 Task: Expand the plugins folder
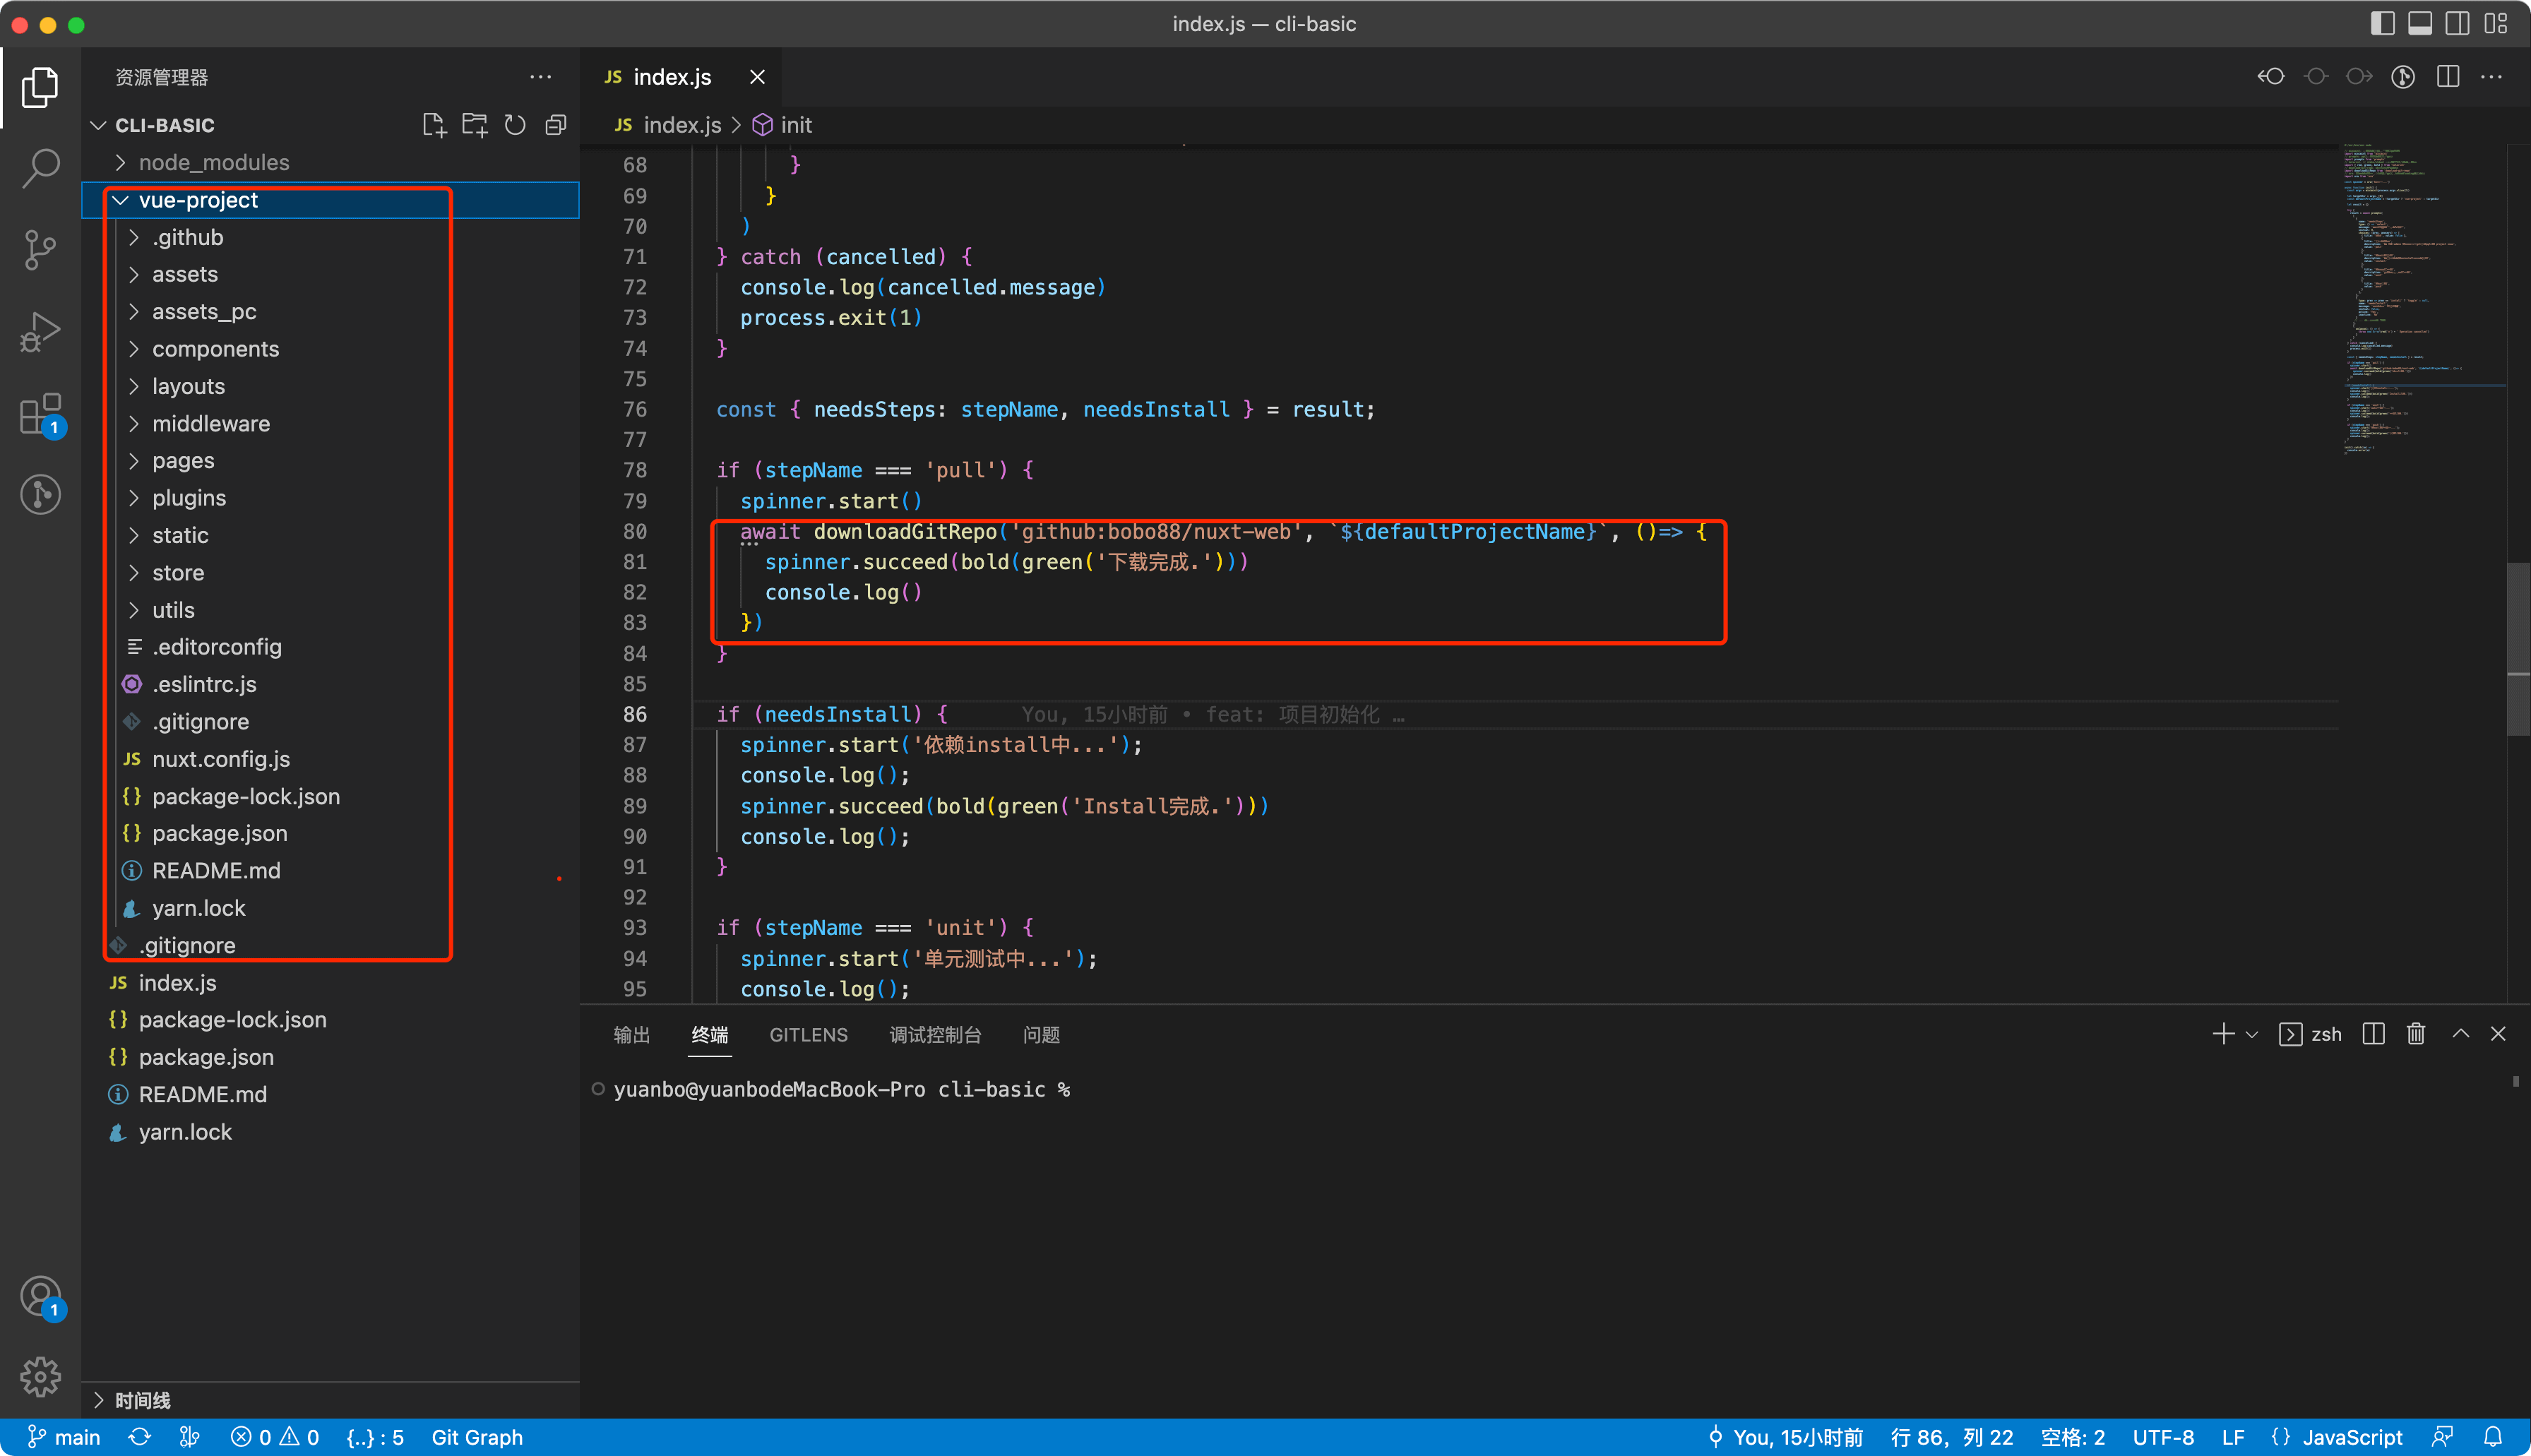pos(330,498)
